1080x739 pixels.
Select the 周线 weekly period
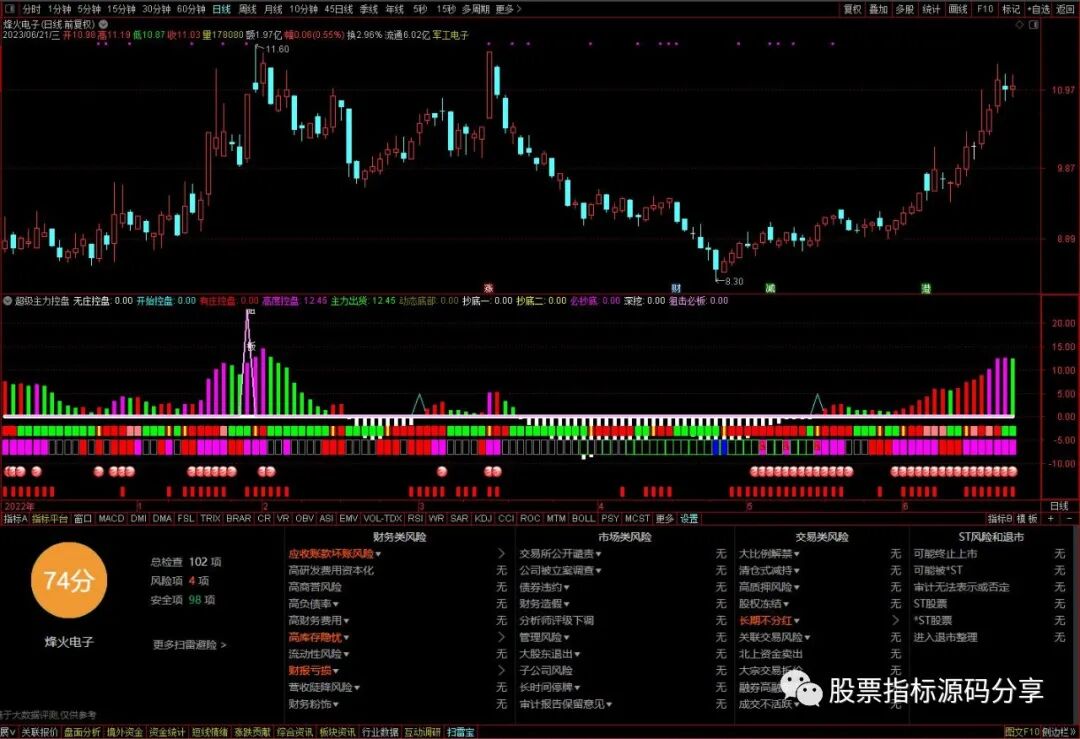(x=247, y=9)
